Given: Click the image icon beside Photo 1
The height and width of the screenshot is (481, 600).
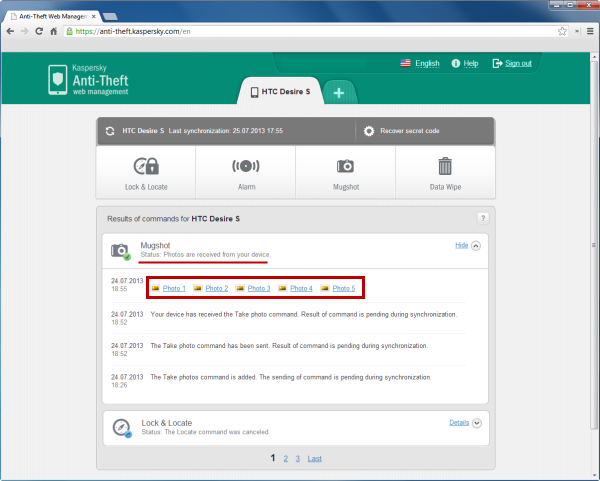Looking at the screenshot, I should tap(155, 288).
